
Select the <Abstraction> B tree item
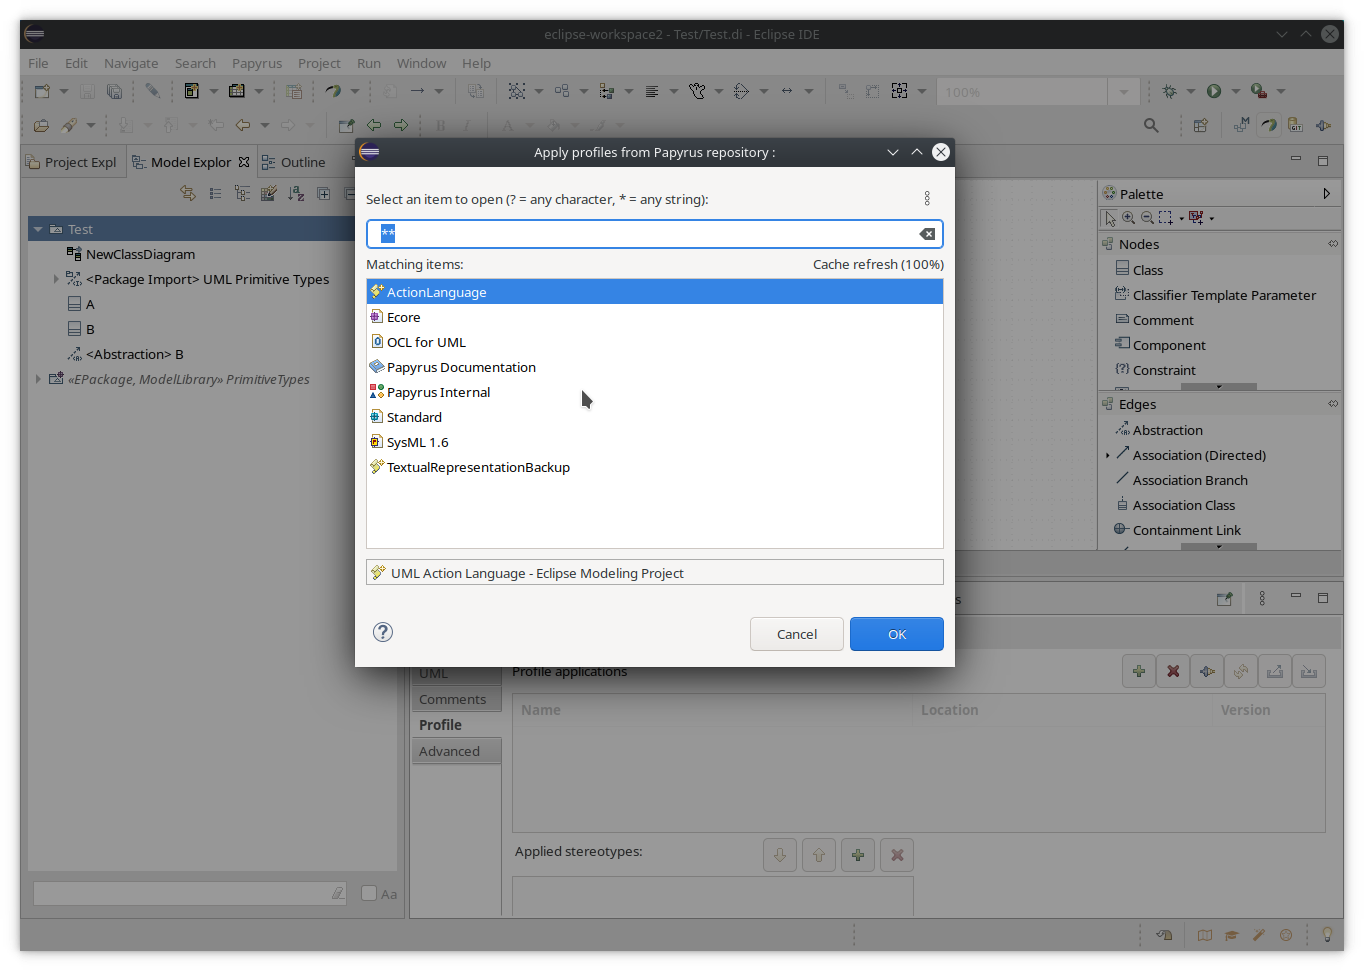click(125, 354)
